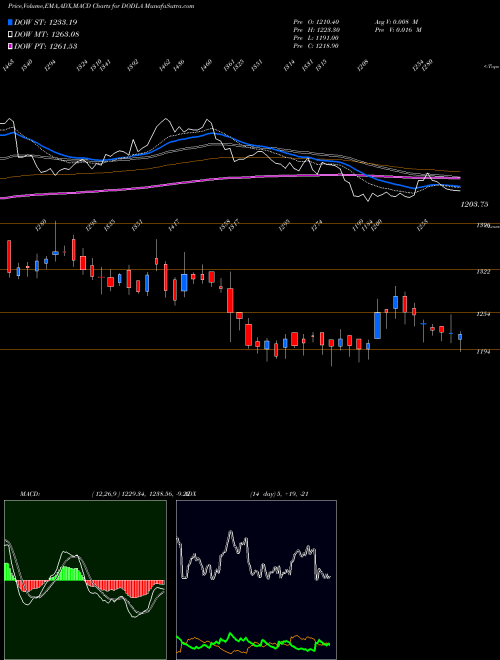Click the bright green MACD histogram bars
This screenshot has height=660, width=500.
coord(69,573)
